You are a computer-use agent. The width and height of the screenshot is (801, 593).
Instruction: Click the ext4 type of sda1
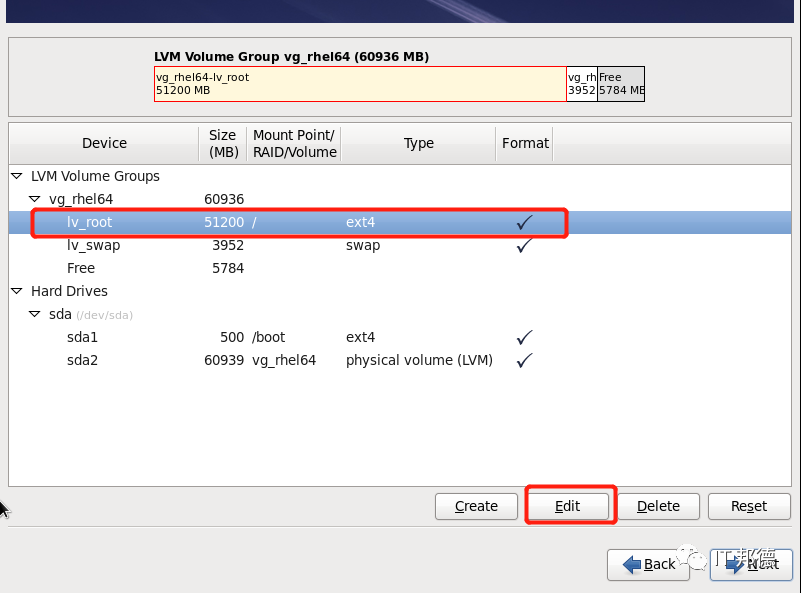tap(360, 338)
